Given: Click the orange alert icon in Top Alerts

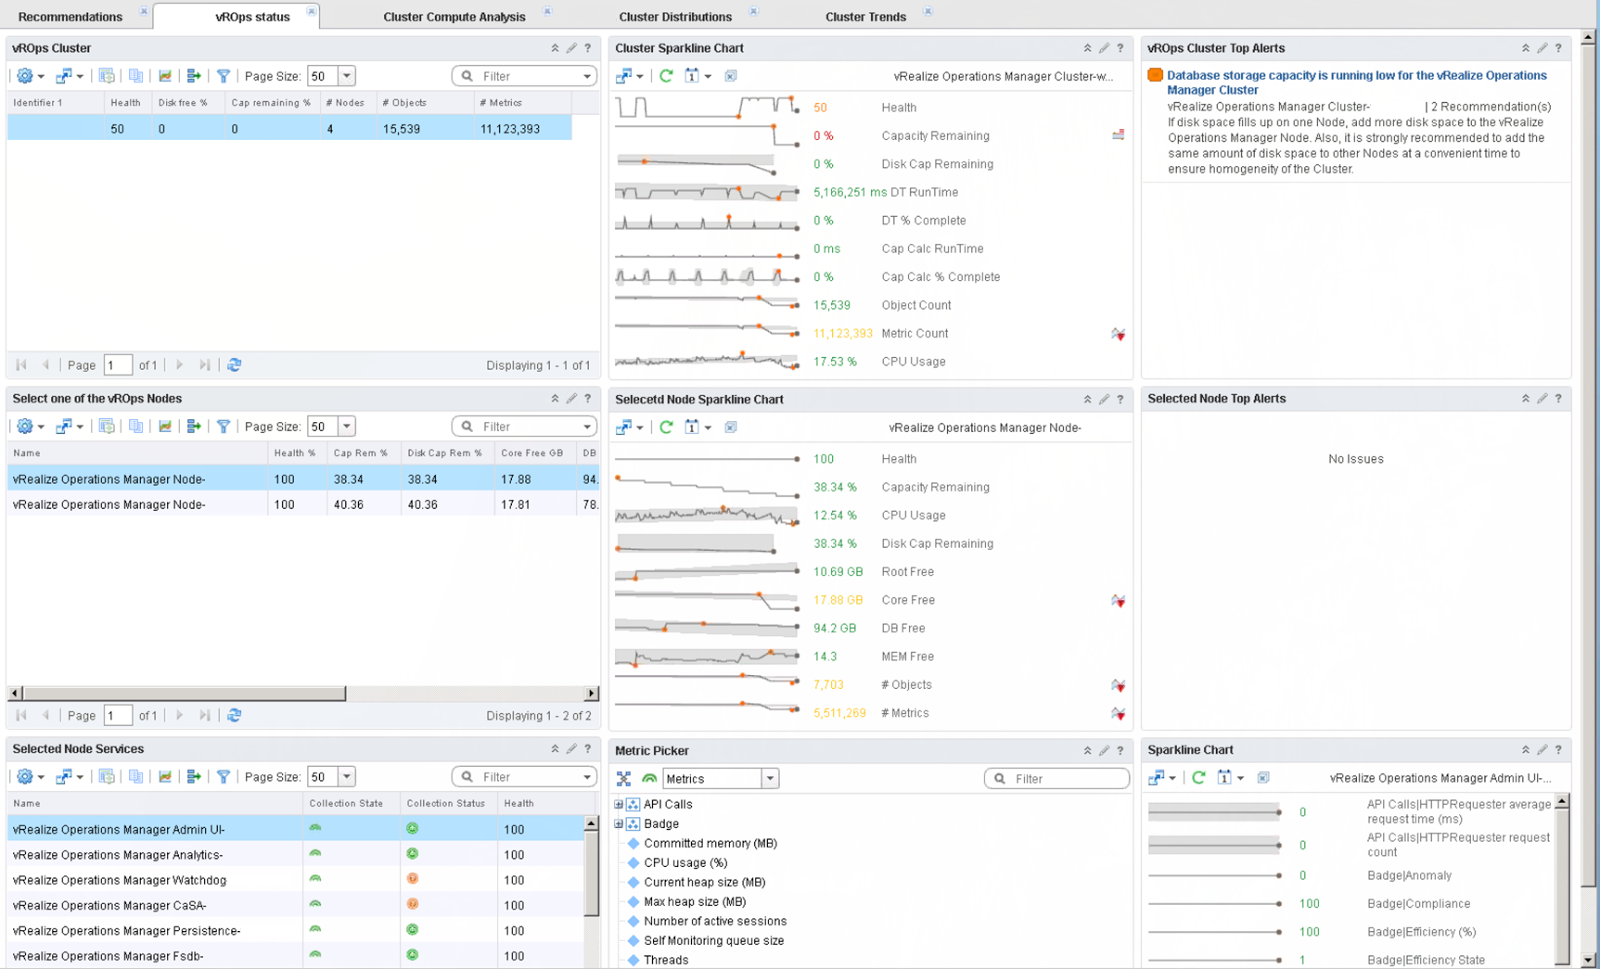Looking at the screenshot, I should 1155,75.
